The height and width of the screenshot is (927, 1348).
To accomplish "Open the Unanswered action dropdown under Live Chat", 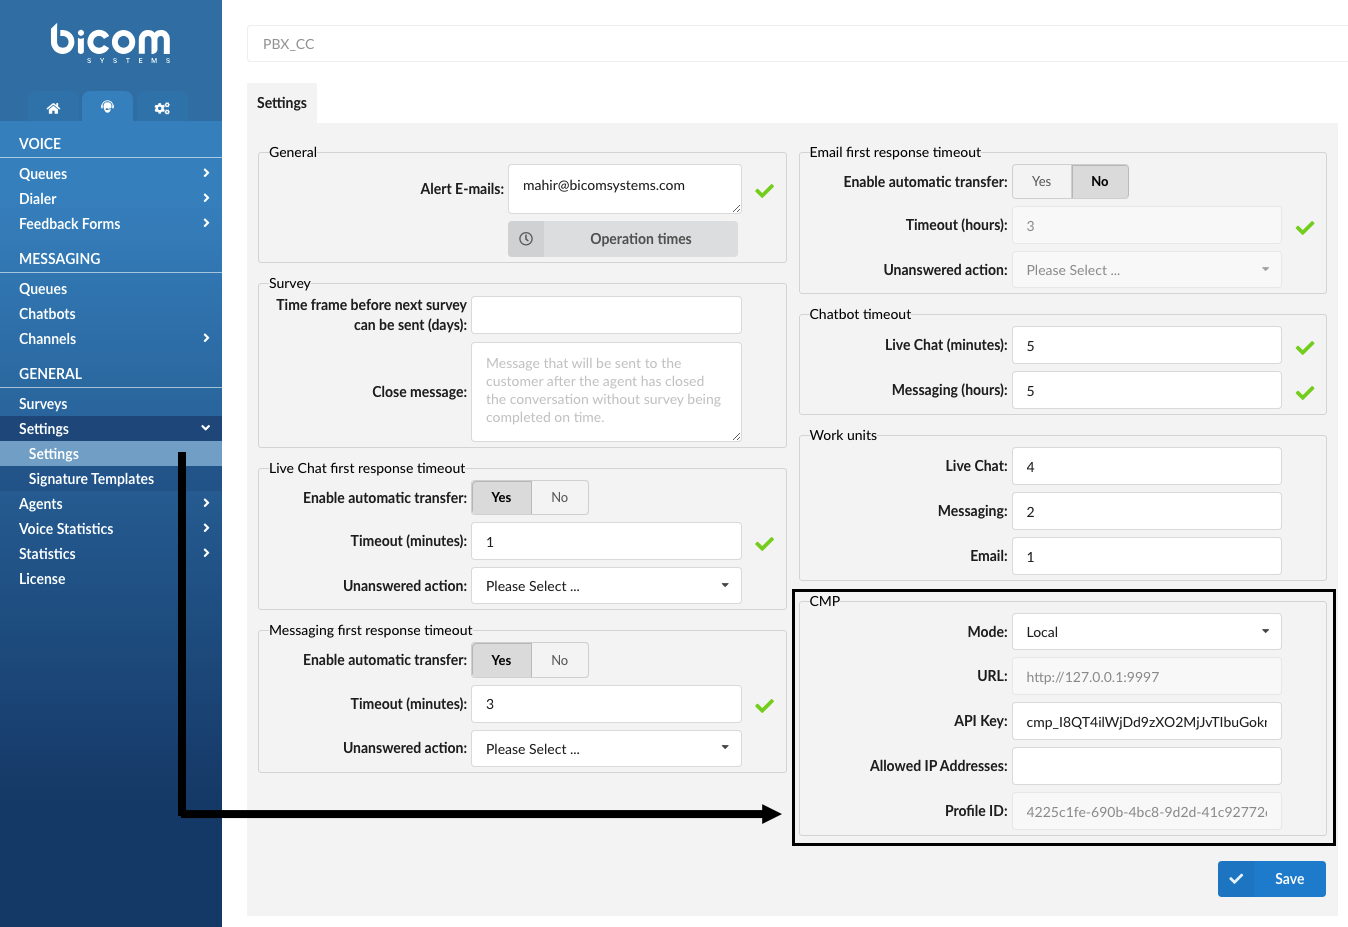I will 605,585.
